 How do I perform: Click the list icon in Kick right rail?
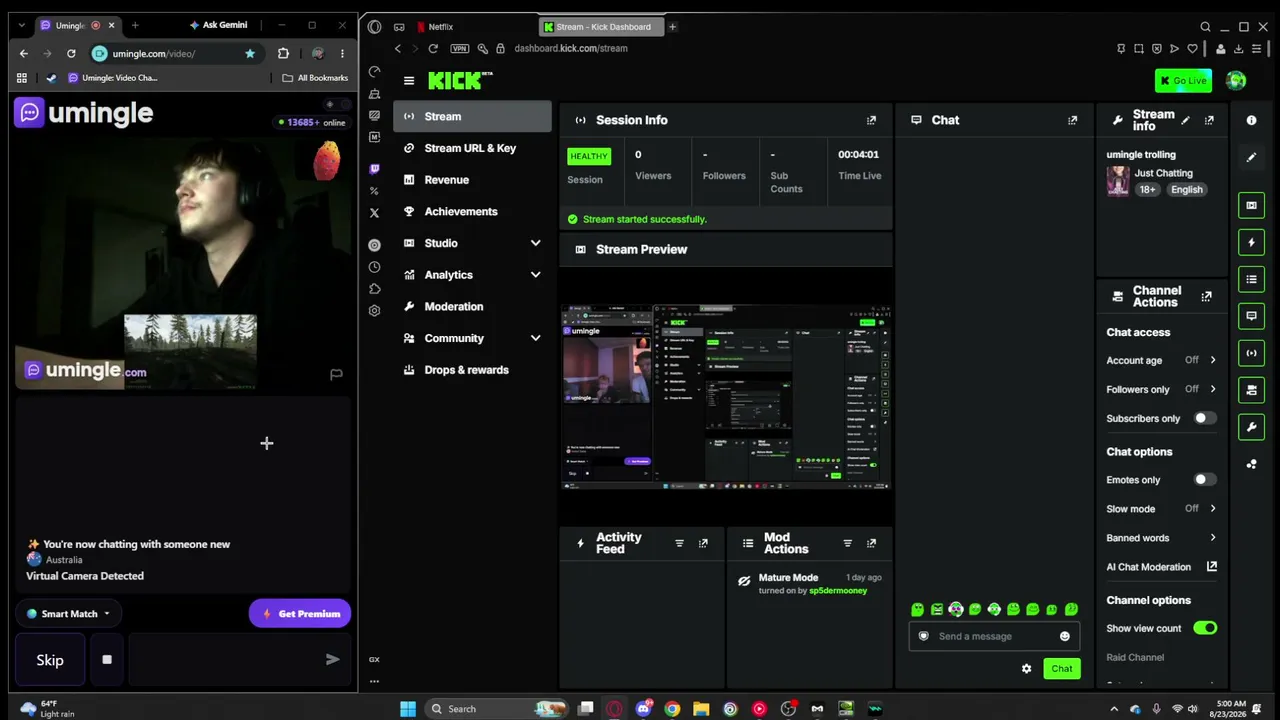click(1251, 279)
